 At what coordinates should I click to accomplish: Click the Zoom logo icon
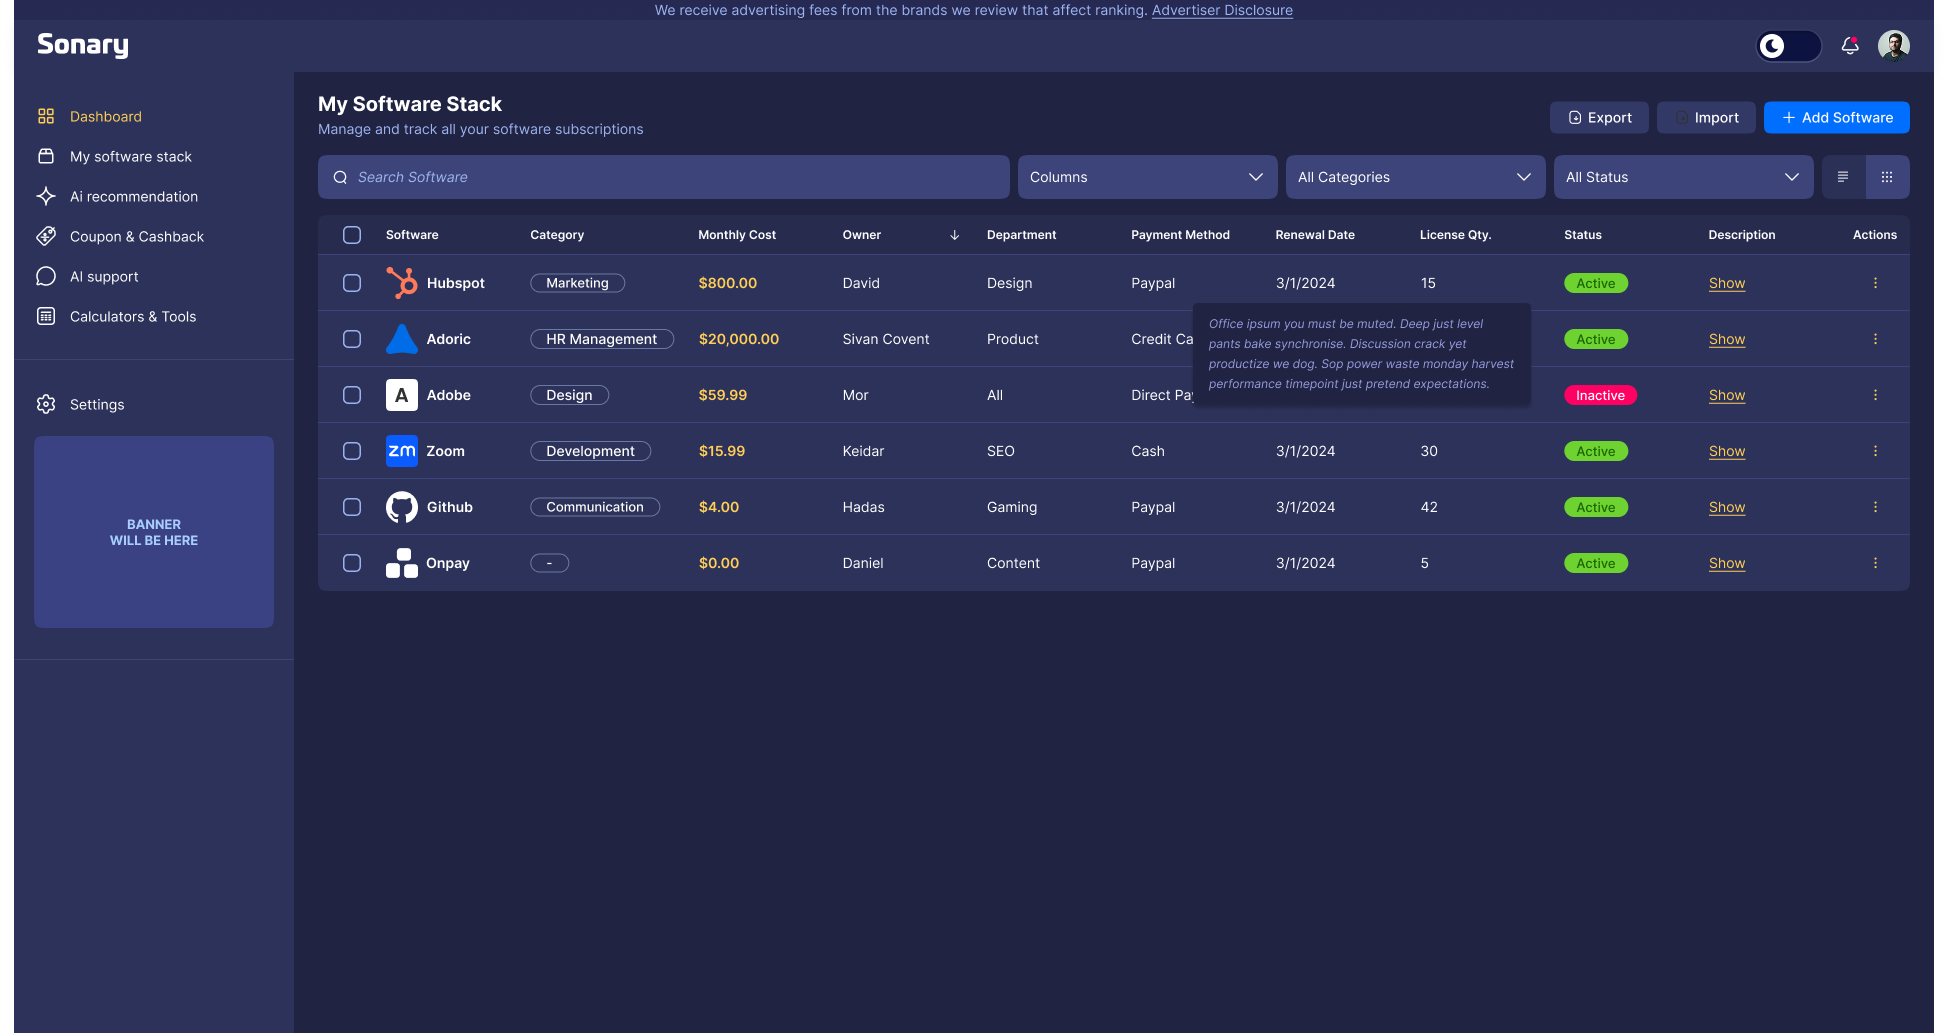pyautogui.click(x=402, y=451)
